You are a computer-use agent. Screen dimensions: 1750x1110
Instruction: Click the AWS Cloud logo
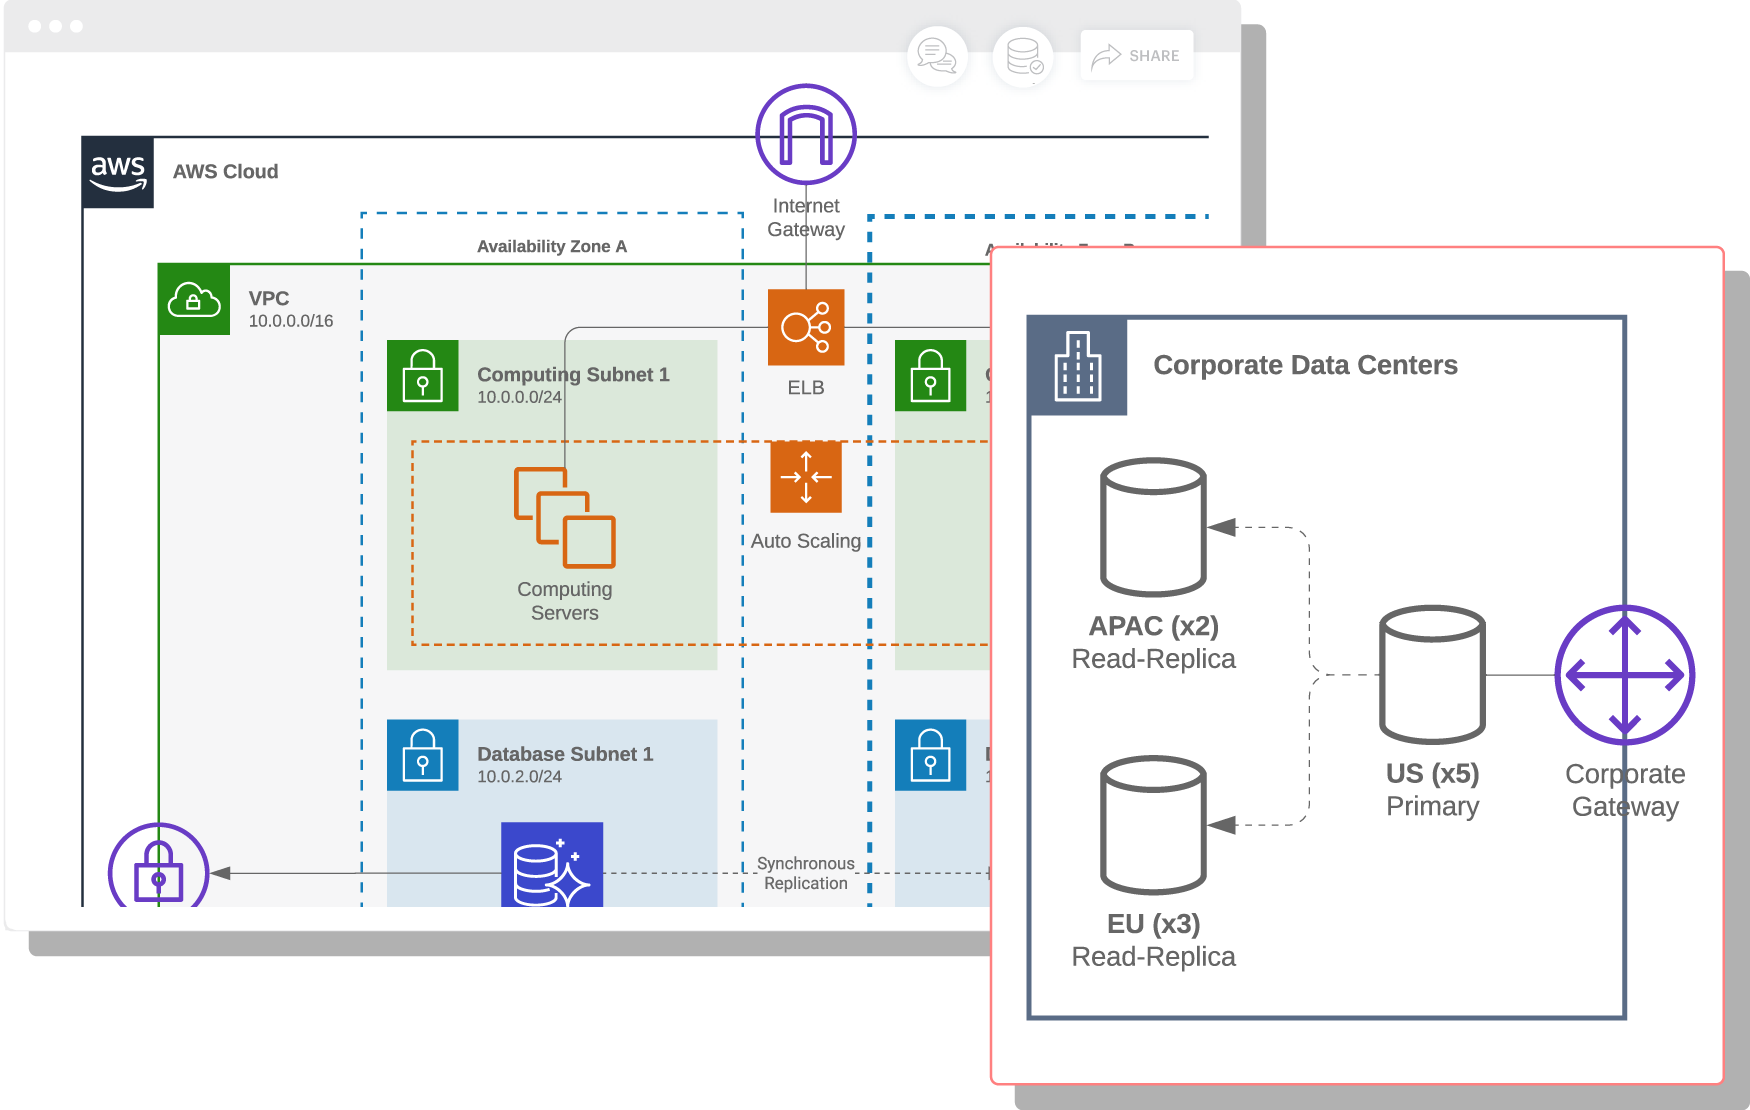pos(118,172)
